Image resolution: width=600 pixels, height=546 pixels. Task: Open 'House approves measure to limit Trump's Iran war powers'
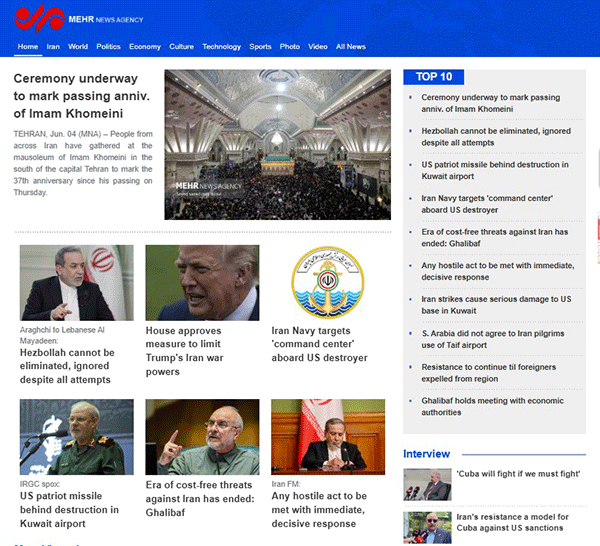coord(184,351)
